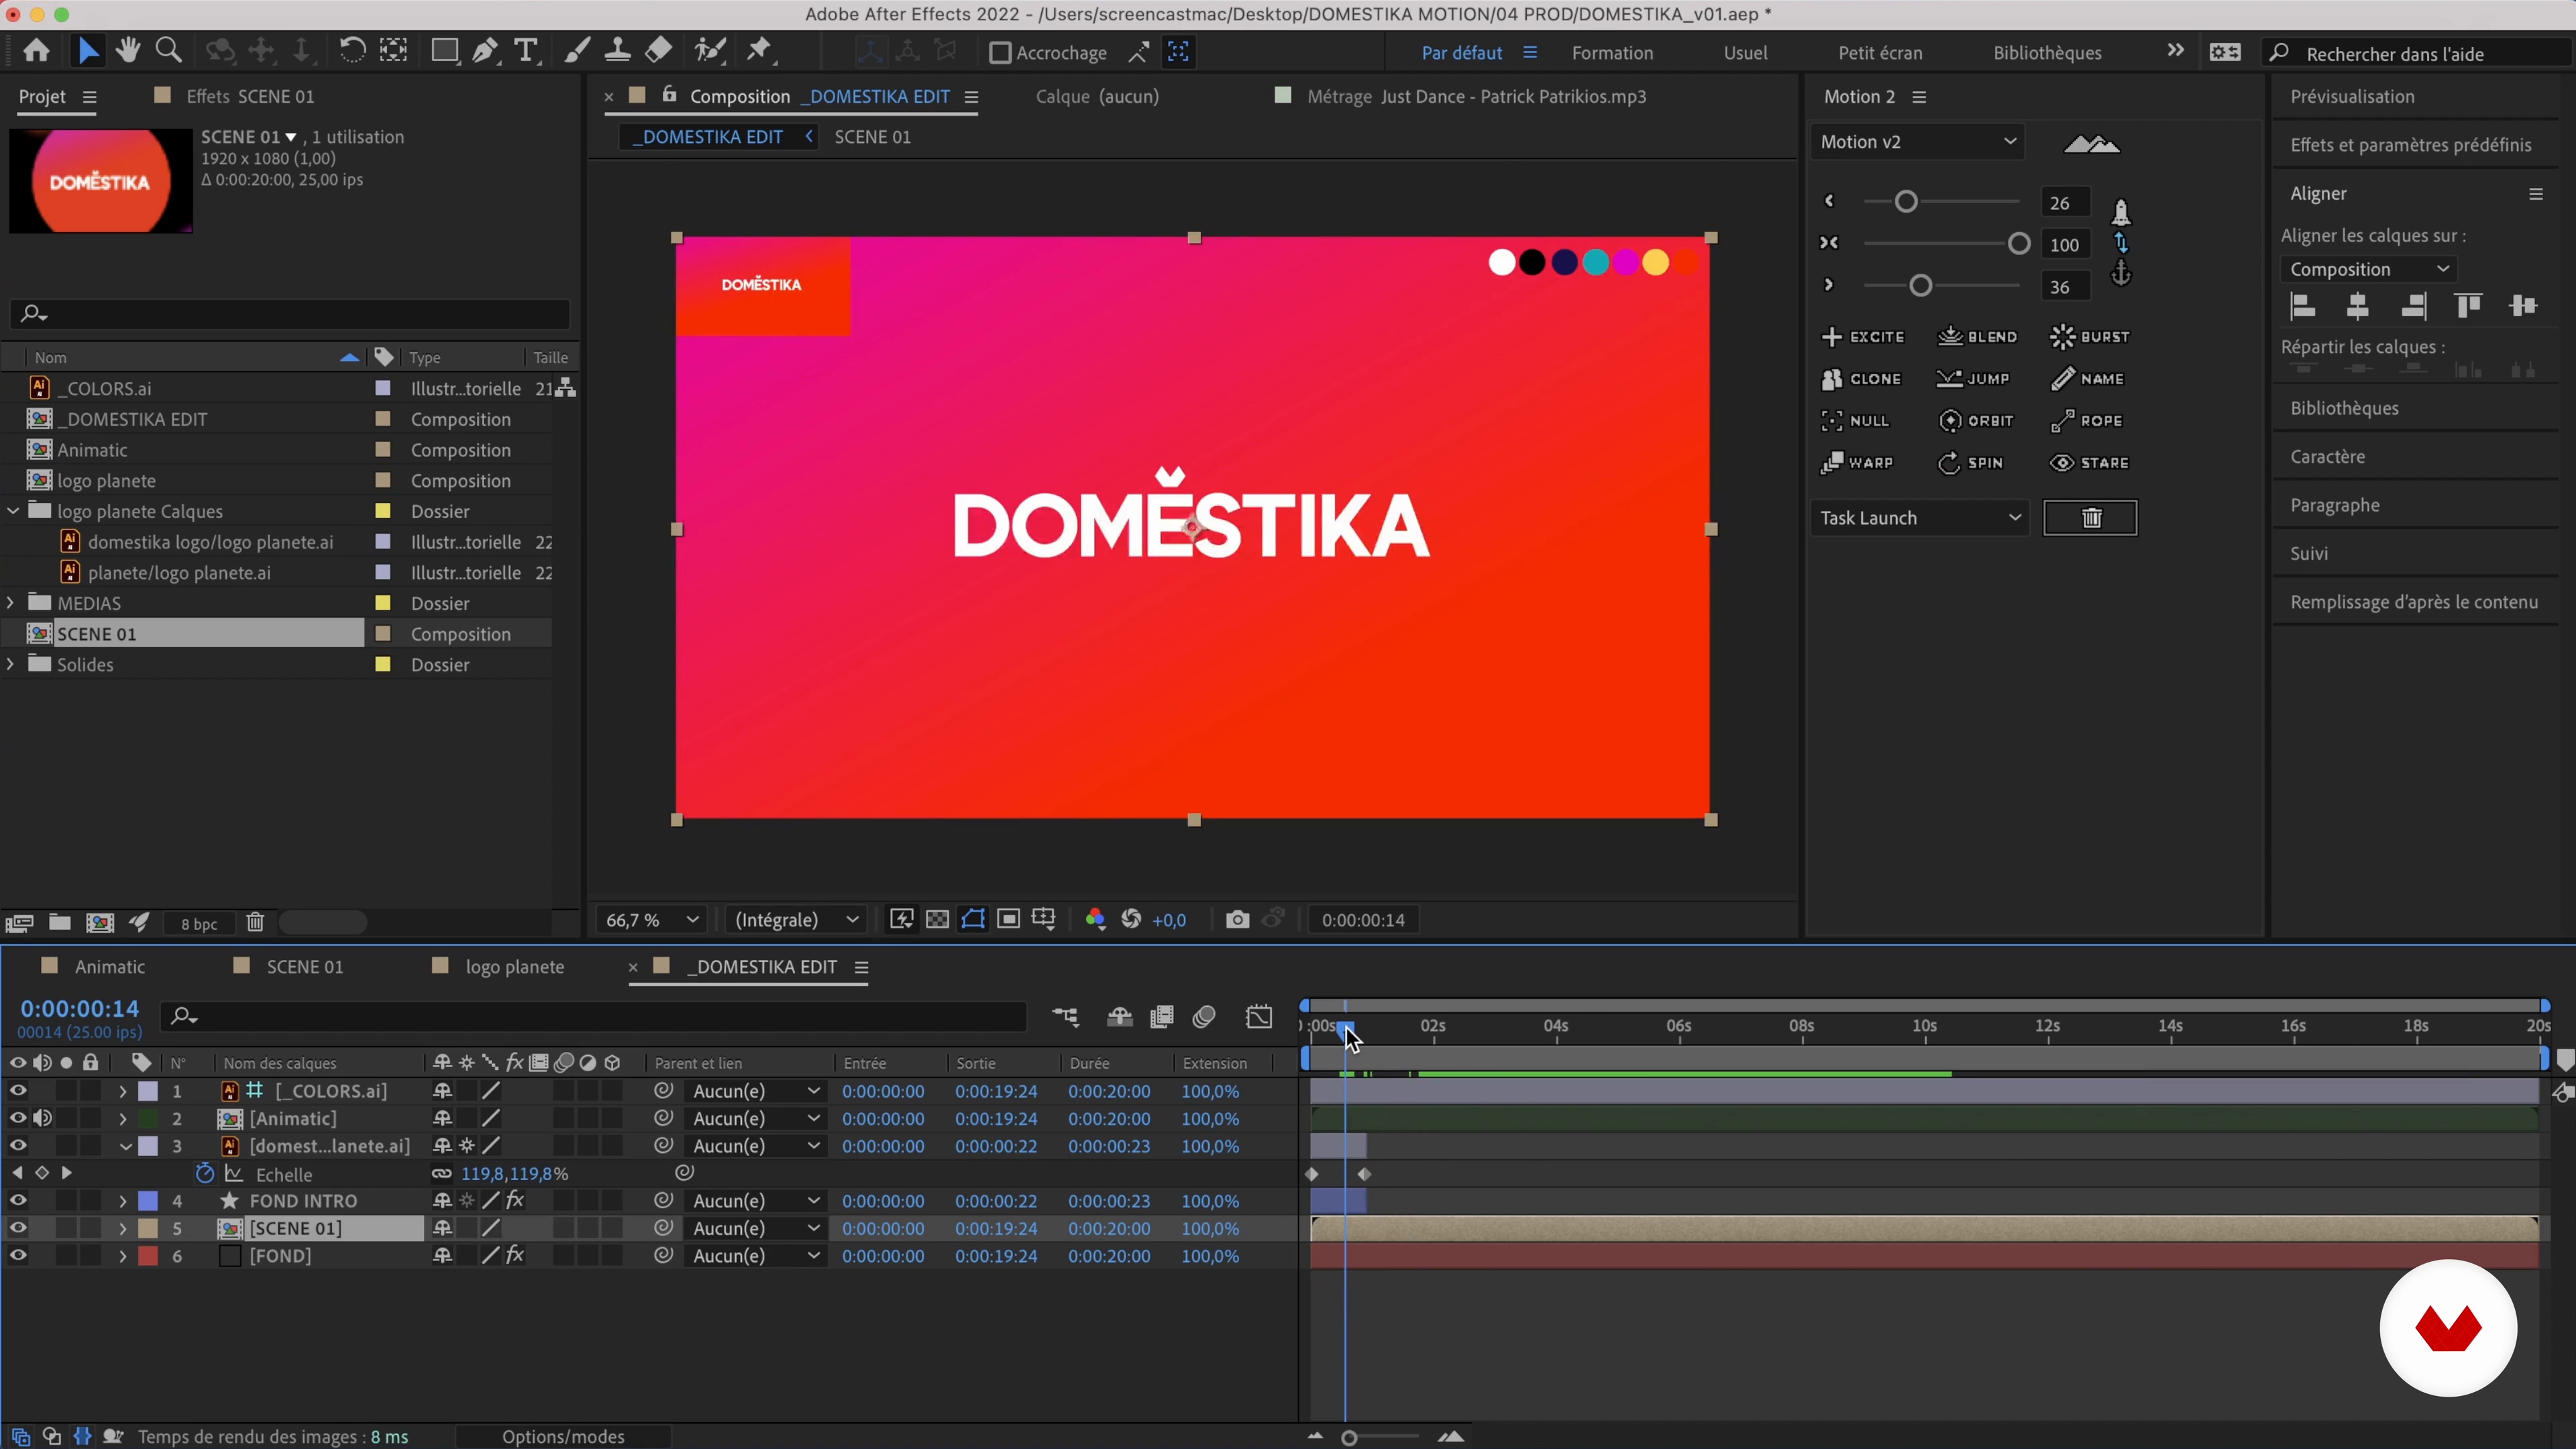Open the Prévisualisation panel
The image size is (2576, 1449).
point(2352,97)
